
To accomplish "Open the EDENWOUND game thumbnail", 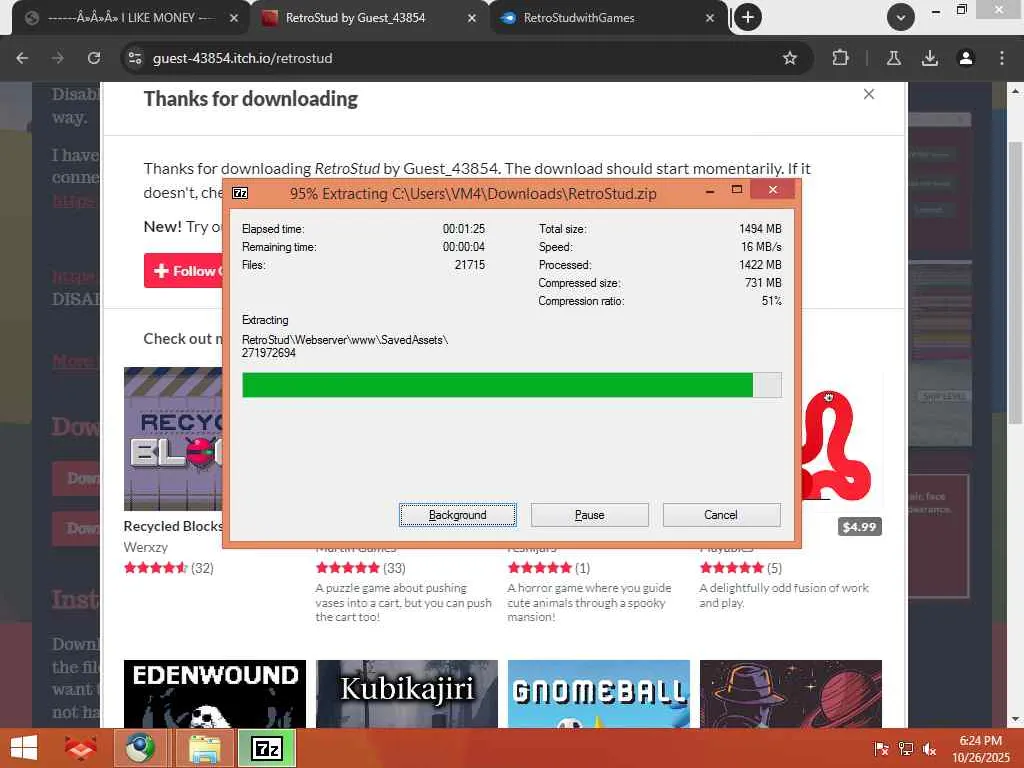I will pos(215,694).
